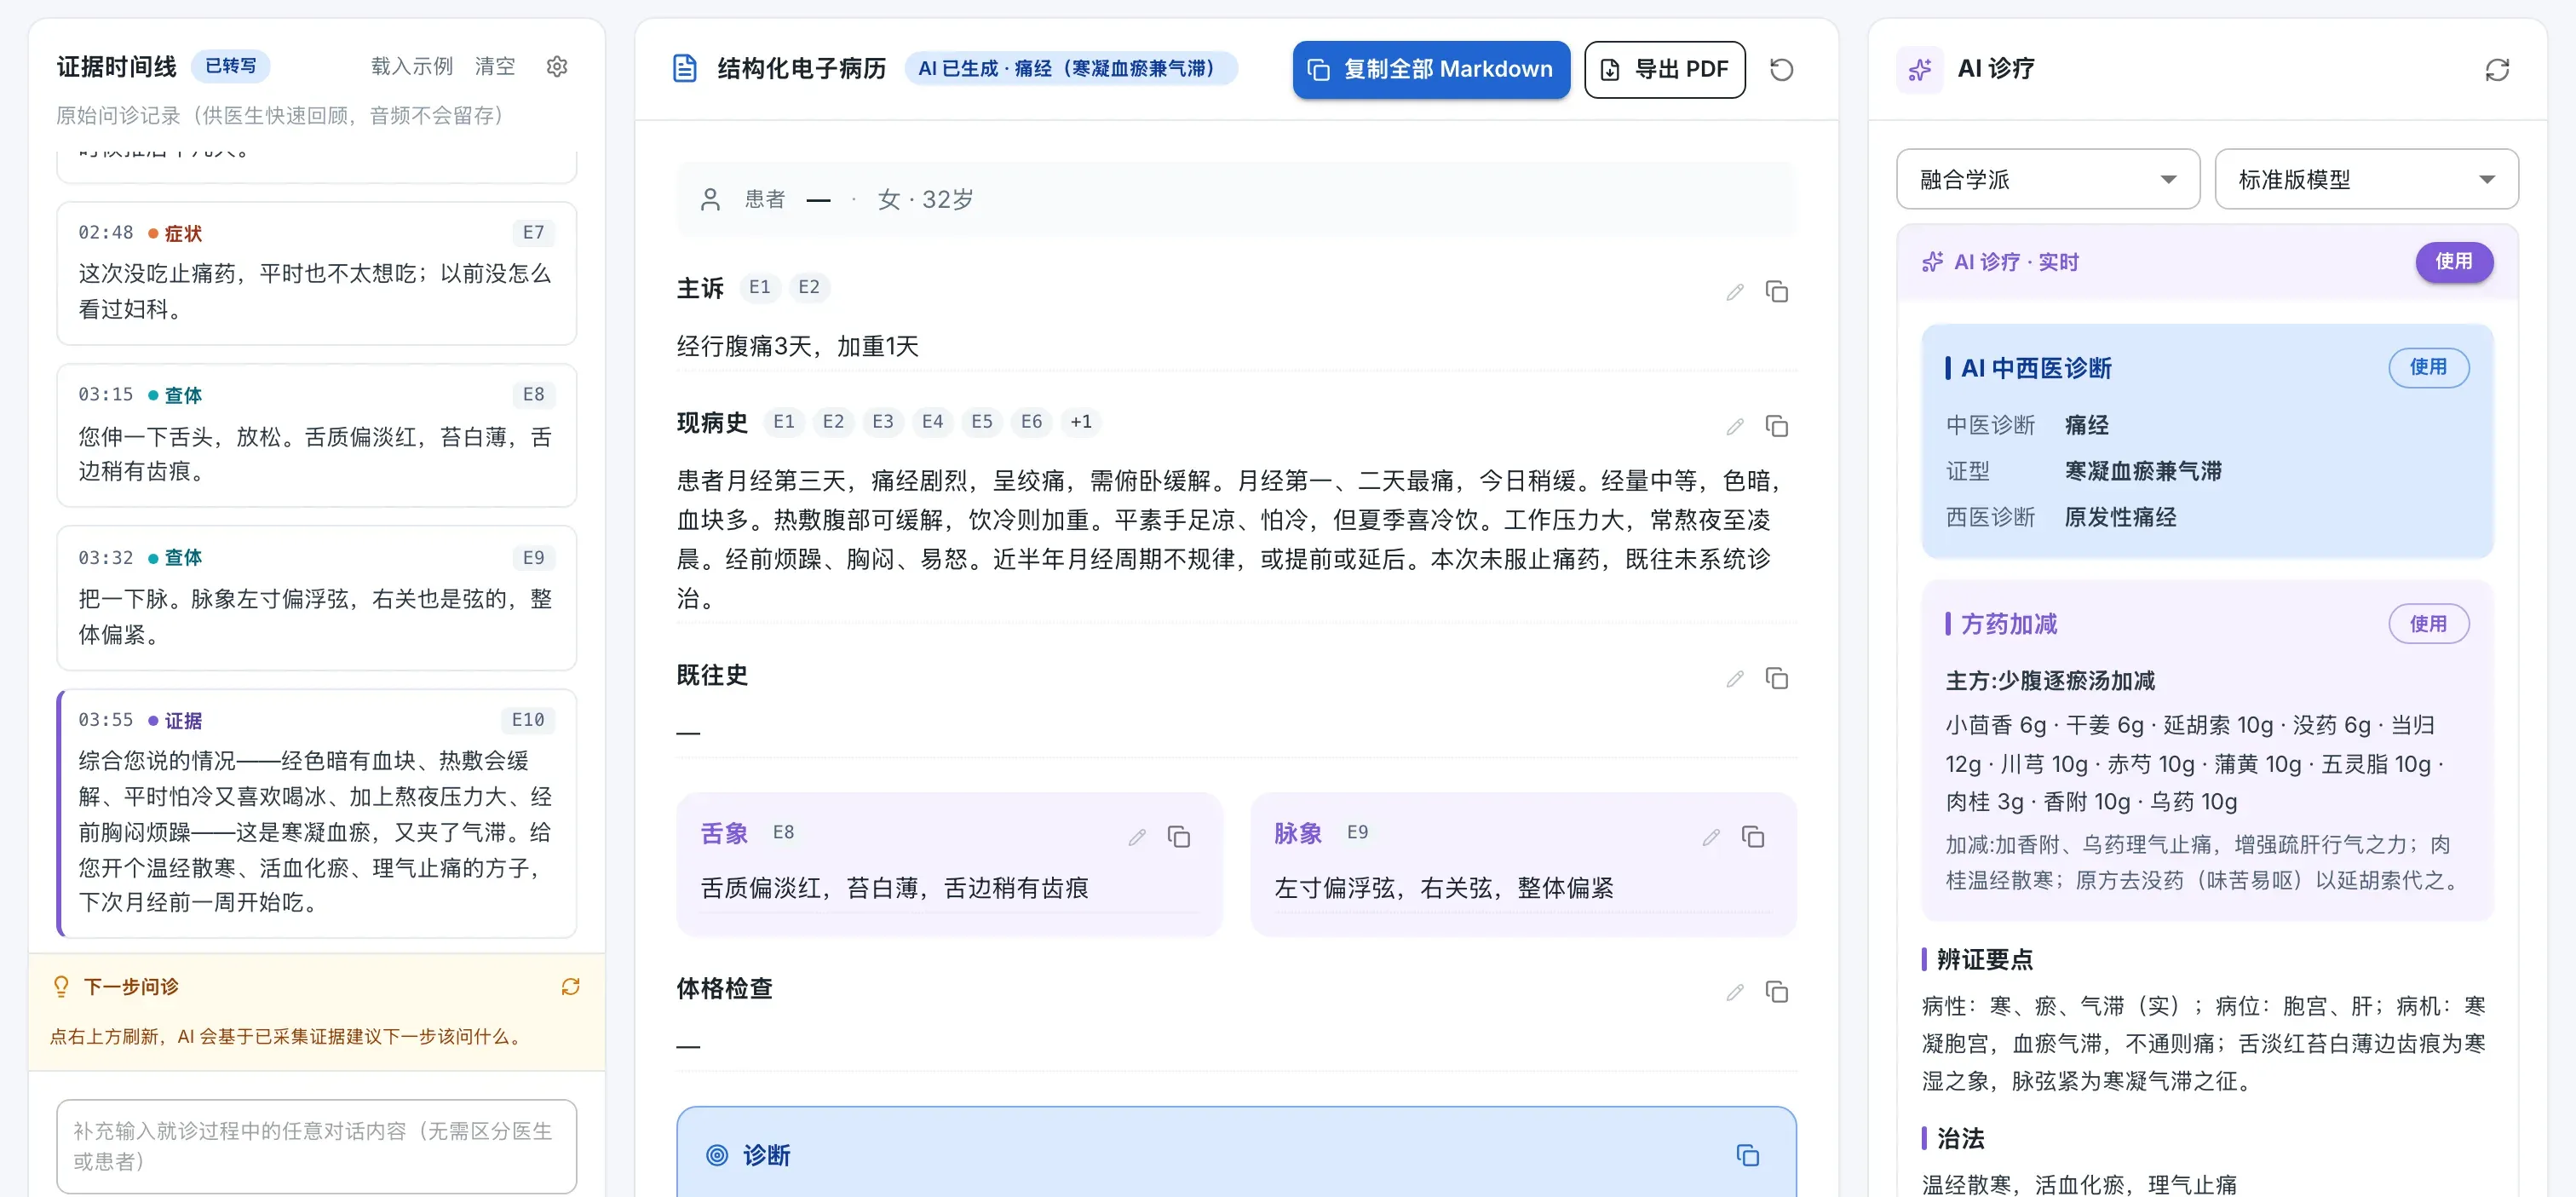Edit the 既往史 section
Screen dimensions: 2576x1197
1734,678
